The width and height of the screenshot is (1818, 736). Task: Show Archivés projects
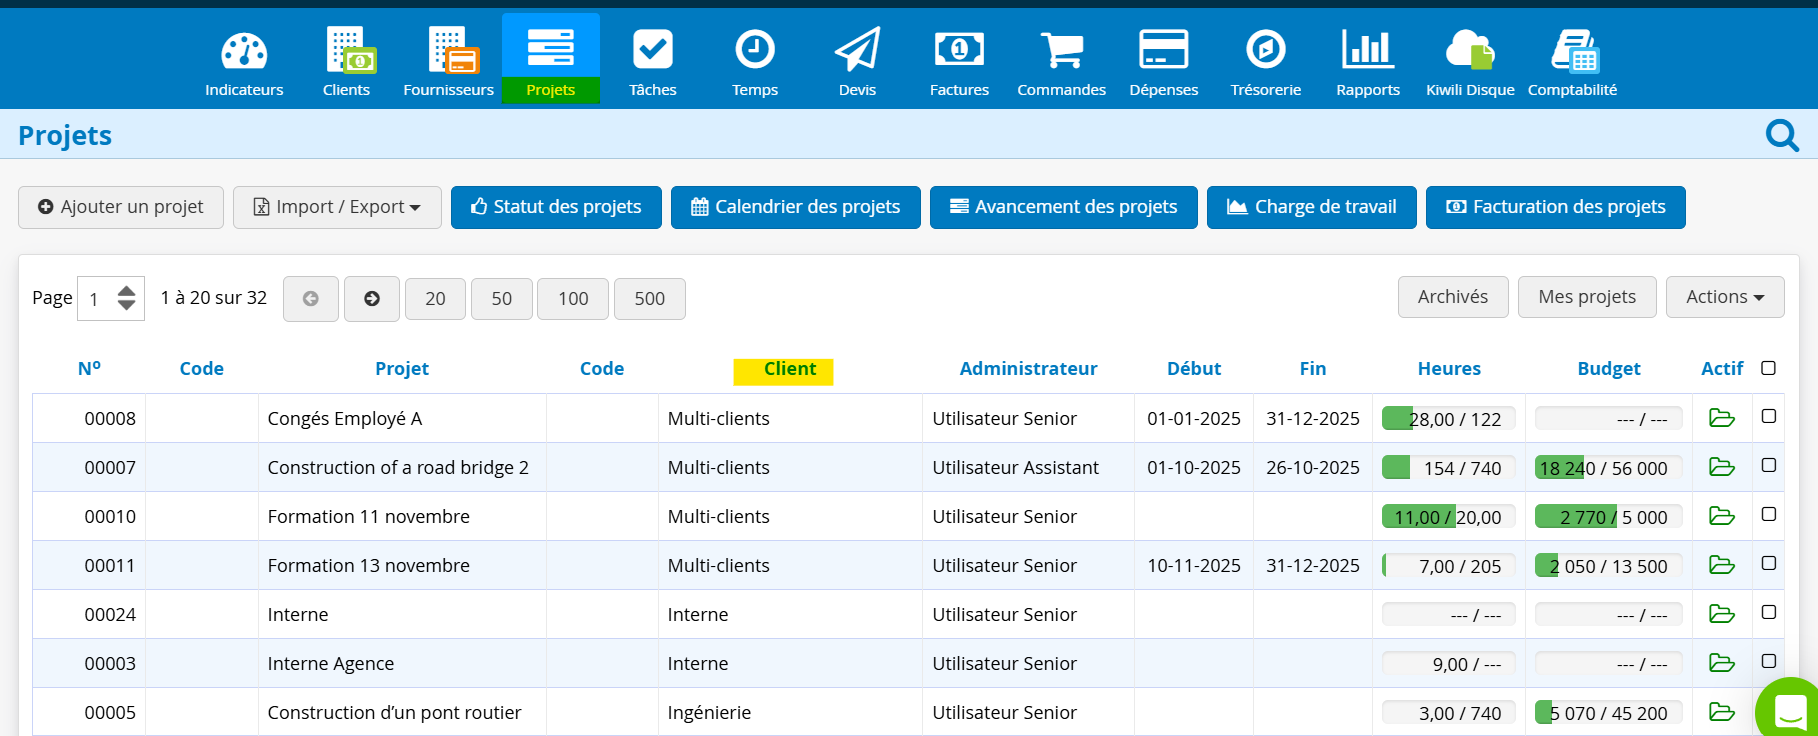1453,297
